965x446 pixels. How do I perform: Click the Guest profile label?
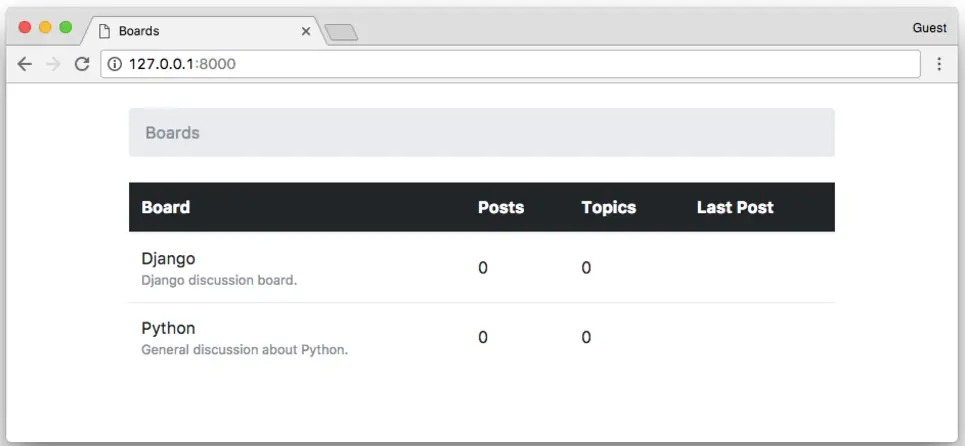coord(929,28)
